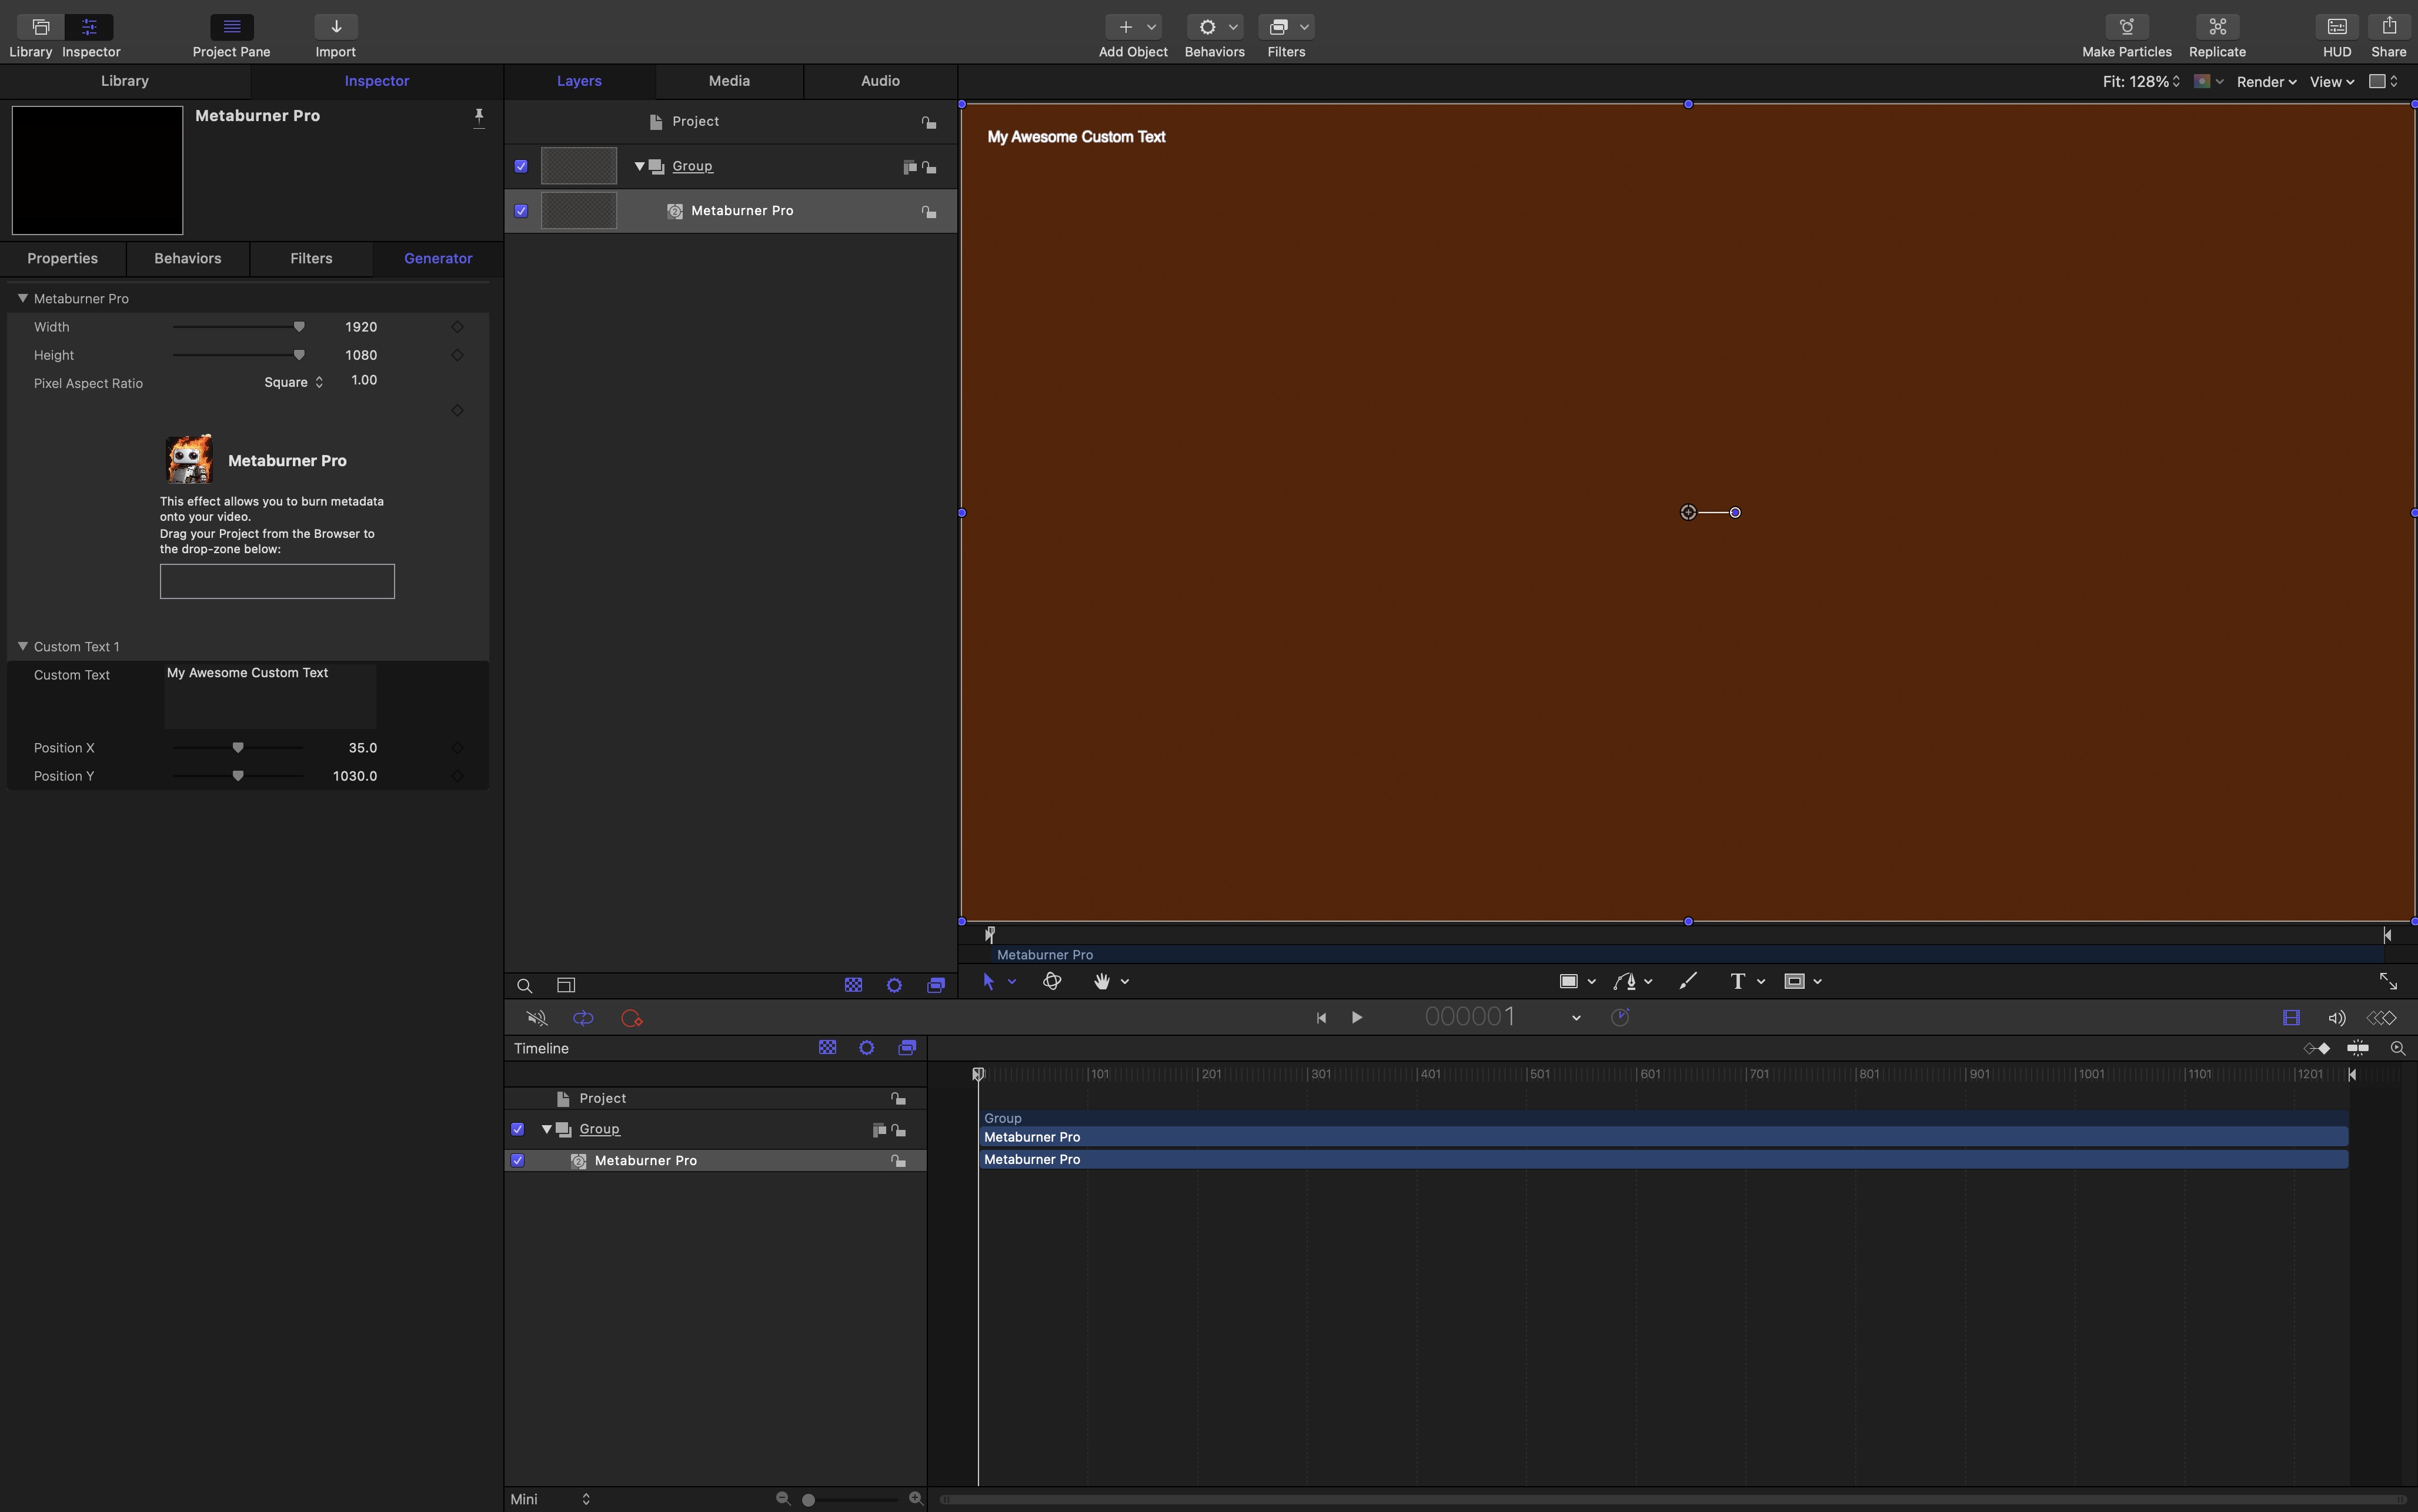Collapse the Custom Text 1 section

(22, 646)
